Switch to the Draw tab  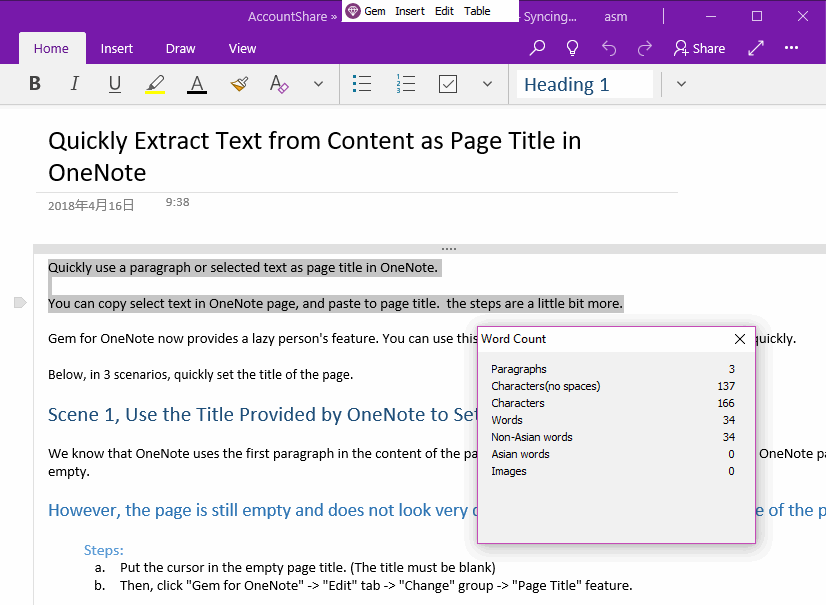pos(181,48)
